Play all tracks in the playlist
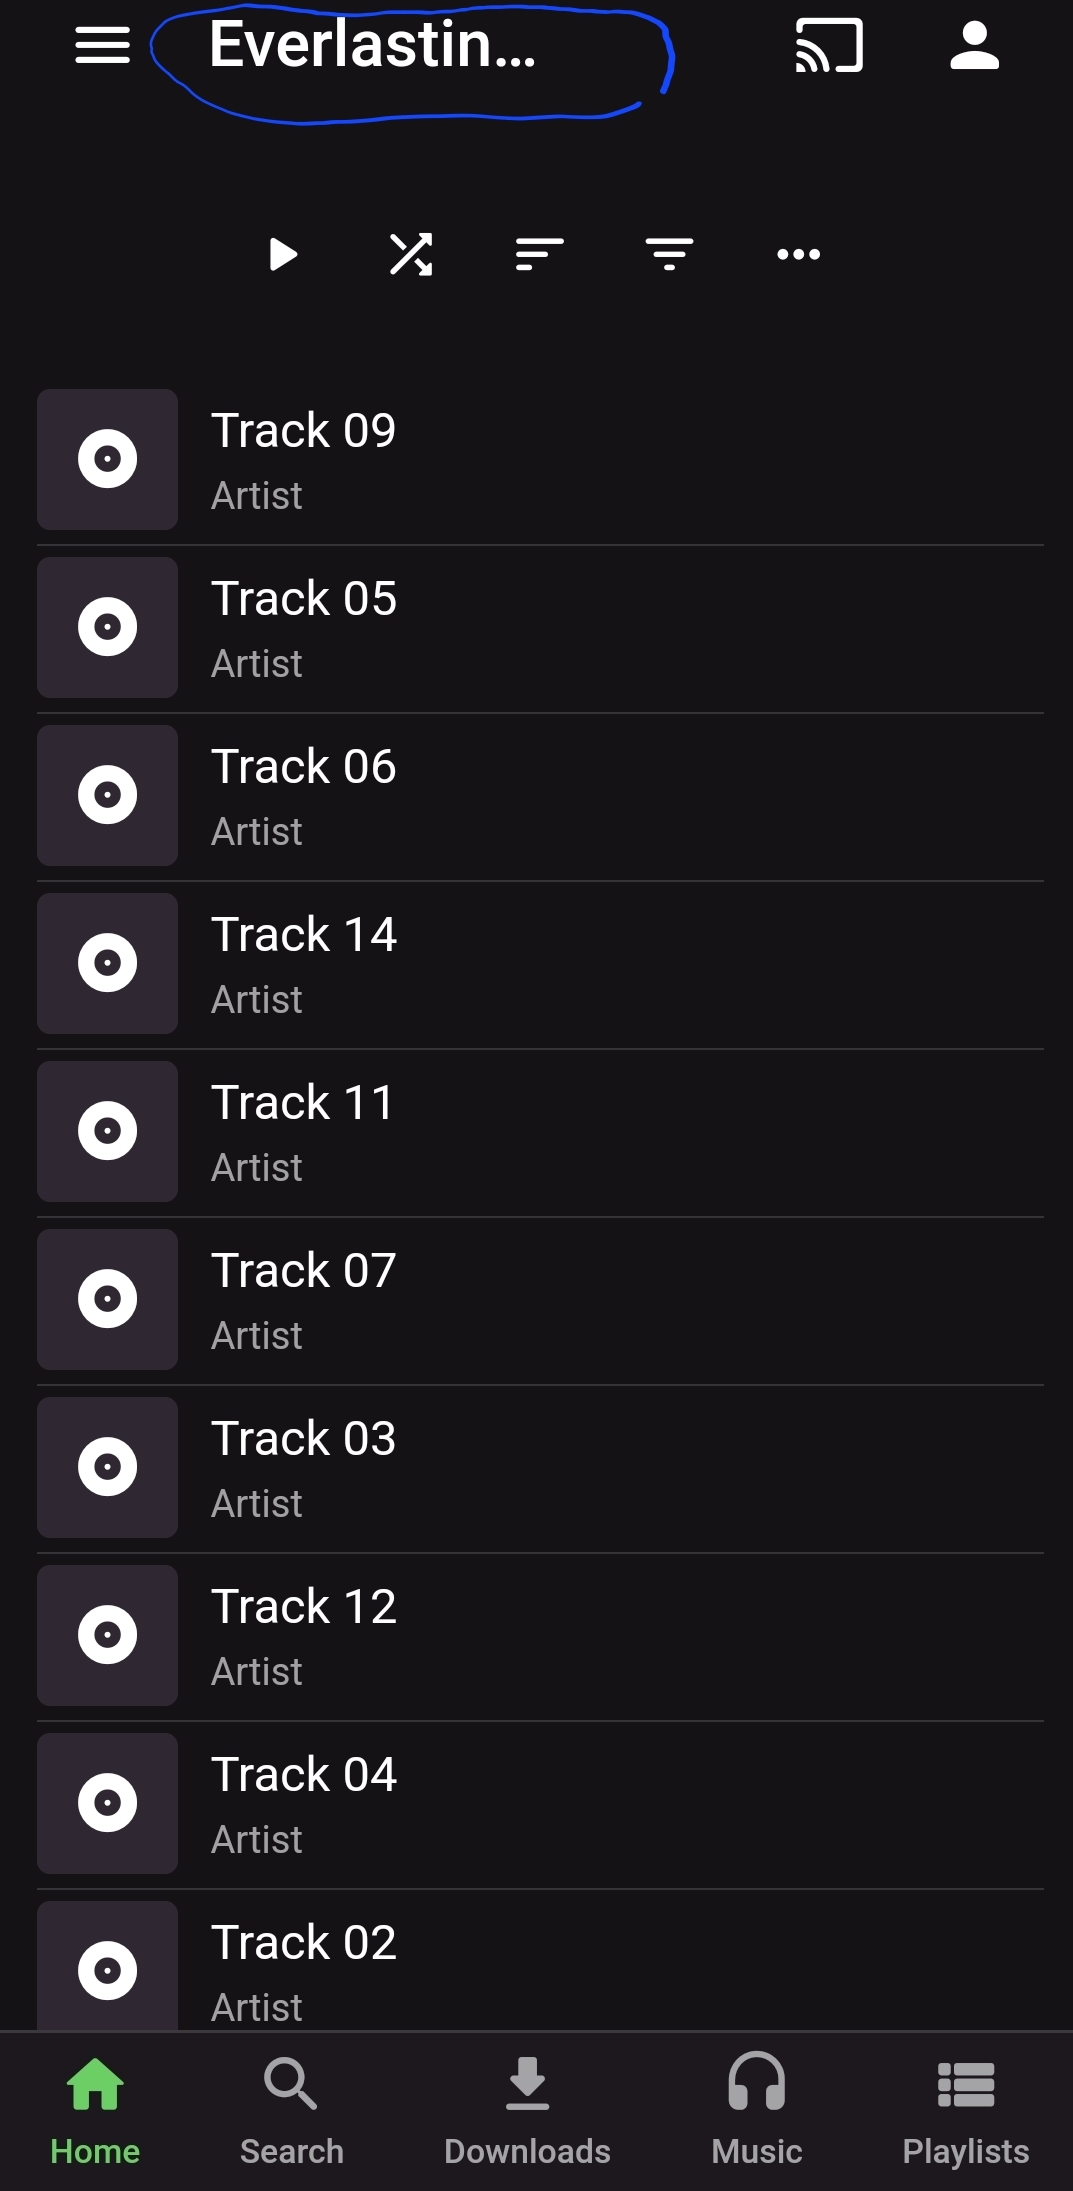1073x2191 pixels. click(x=283, y=254)
